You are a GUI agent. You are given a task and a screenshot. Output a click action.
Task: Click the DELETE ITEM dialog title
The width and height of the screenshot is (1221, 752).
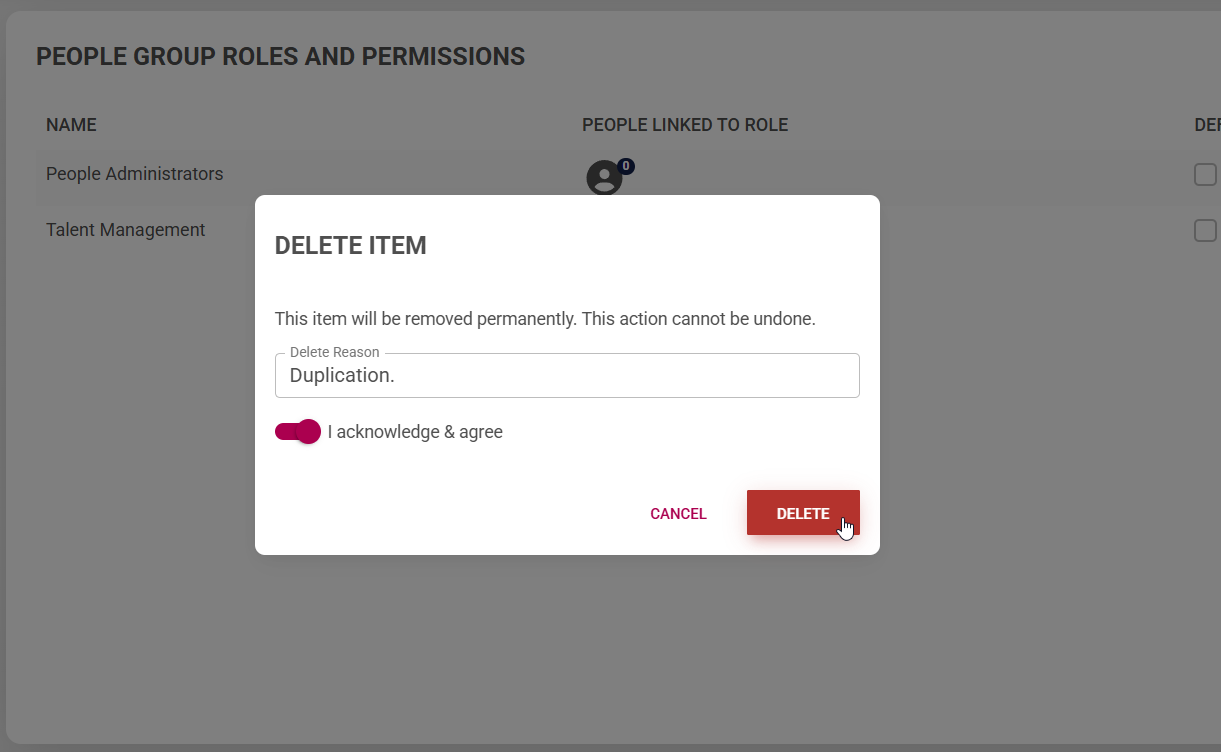pos(350,245)
